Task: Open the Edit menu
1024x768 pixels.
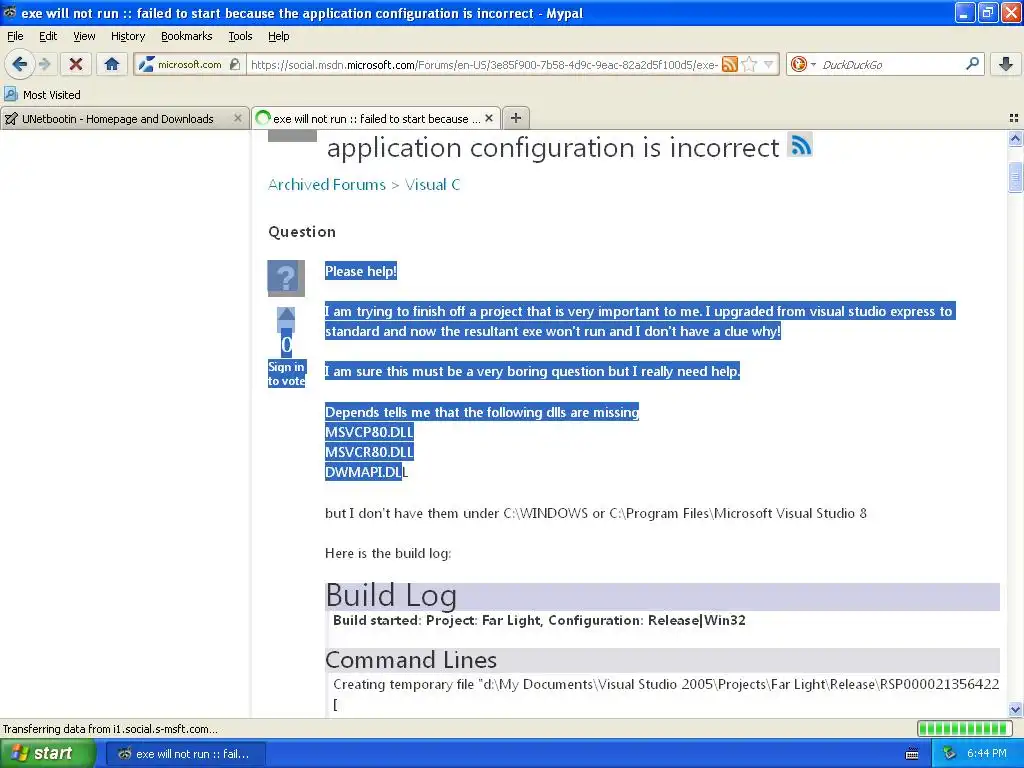Action: pyautogui.click(x=48, y=36)
